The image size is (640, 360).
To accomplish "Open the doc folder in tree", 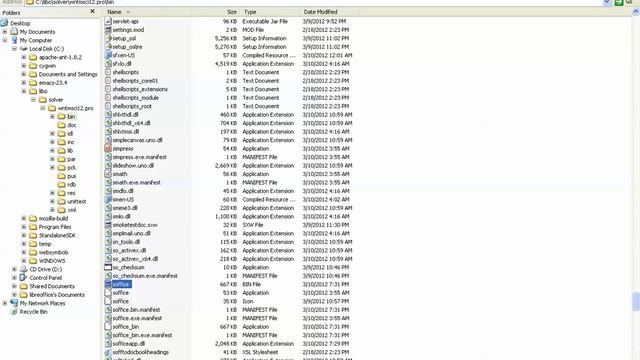I will [72, 125].
